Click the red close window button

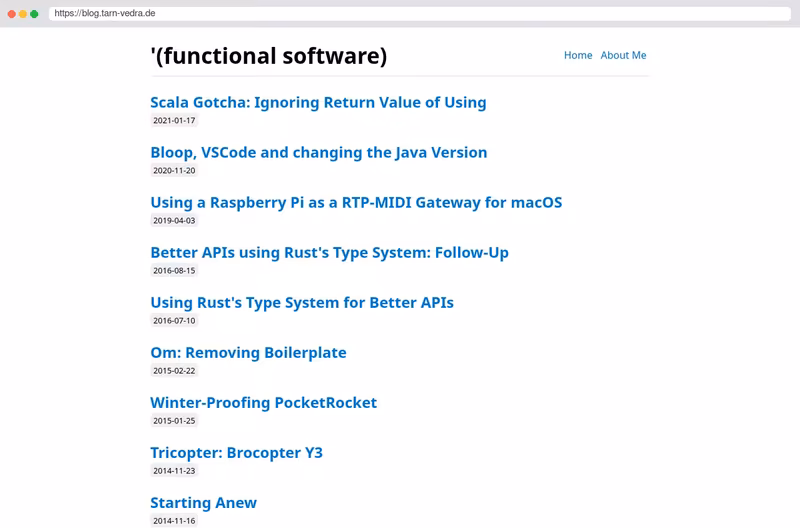tap(12, 14)
